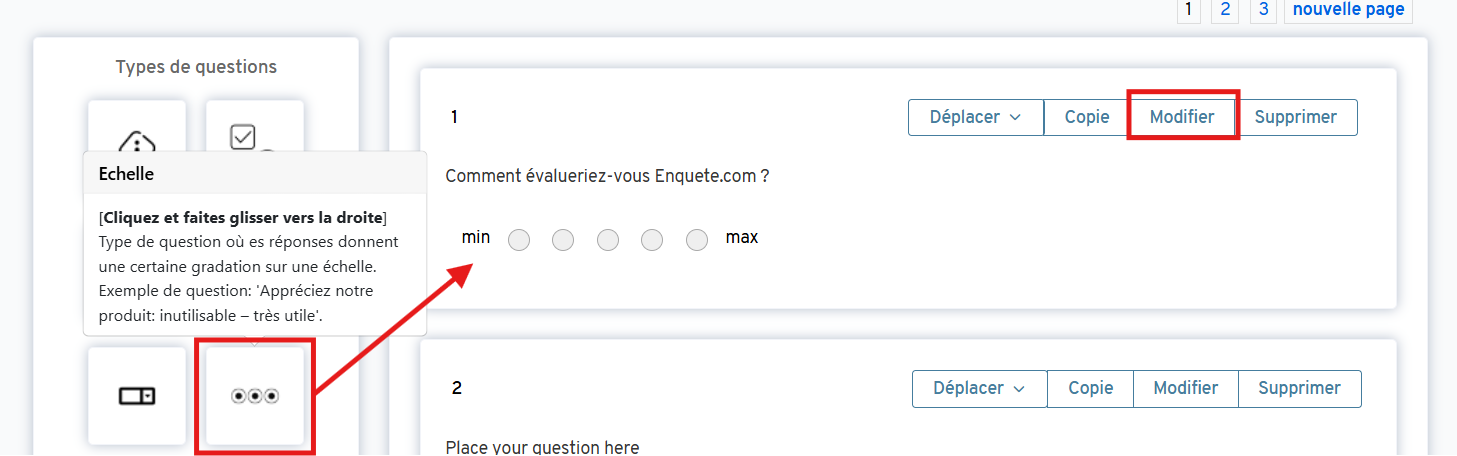Click Modifier on question 2

[1185, 388]
